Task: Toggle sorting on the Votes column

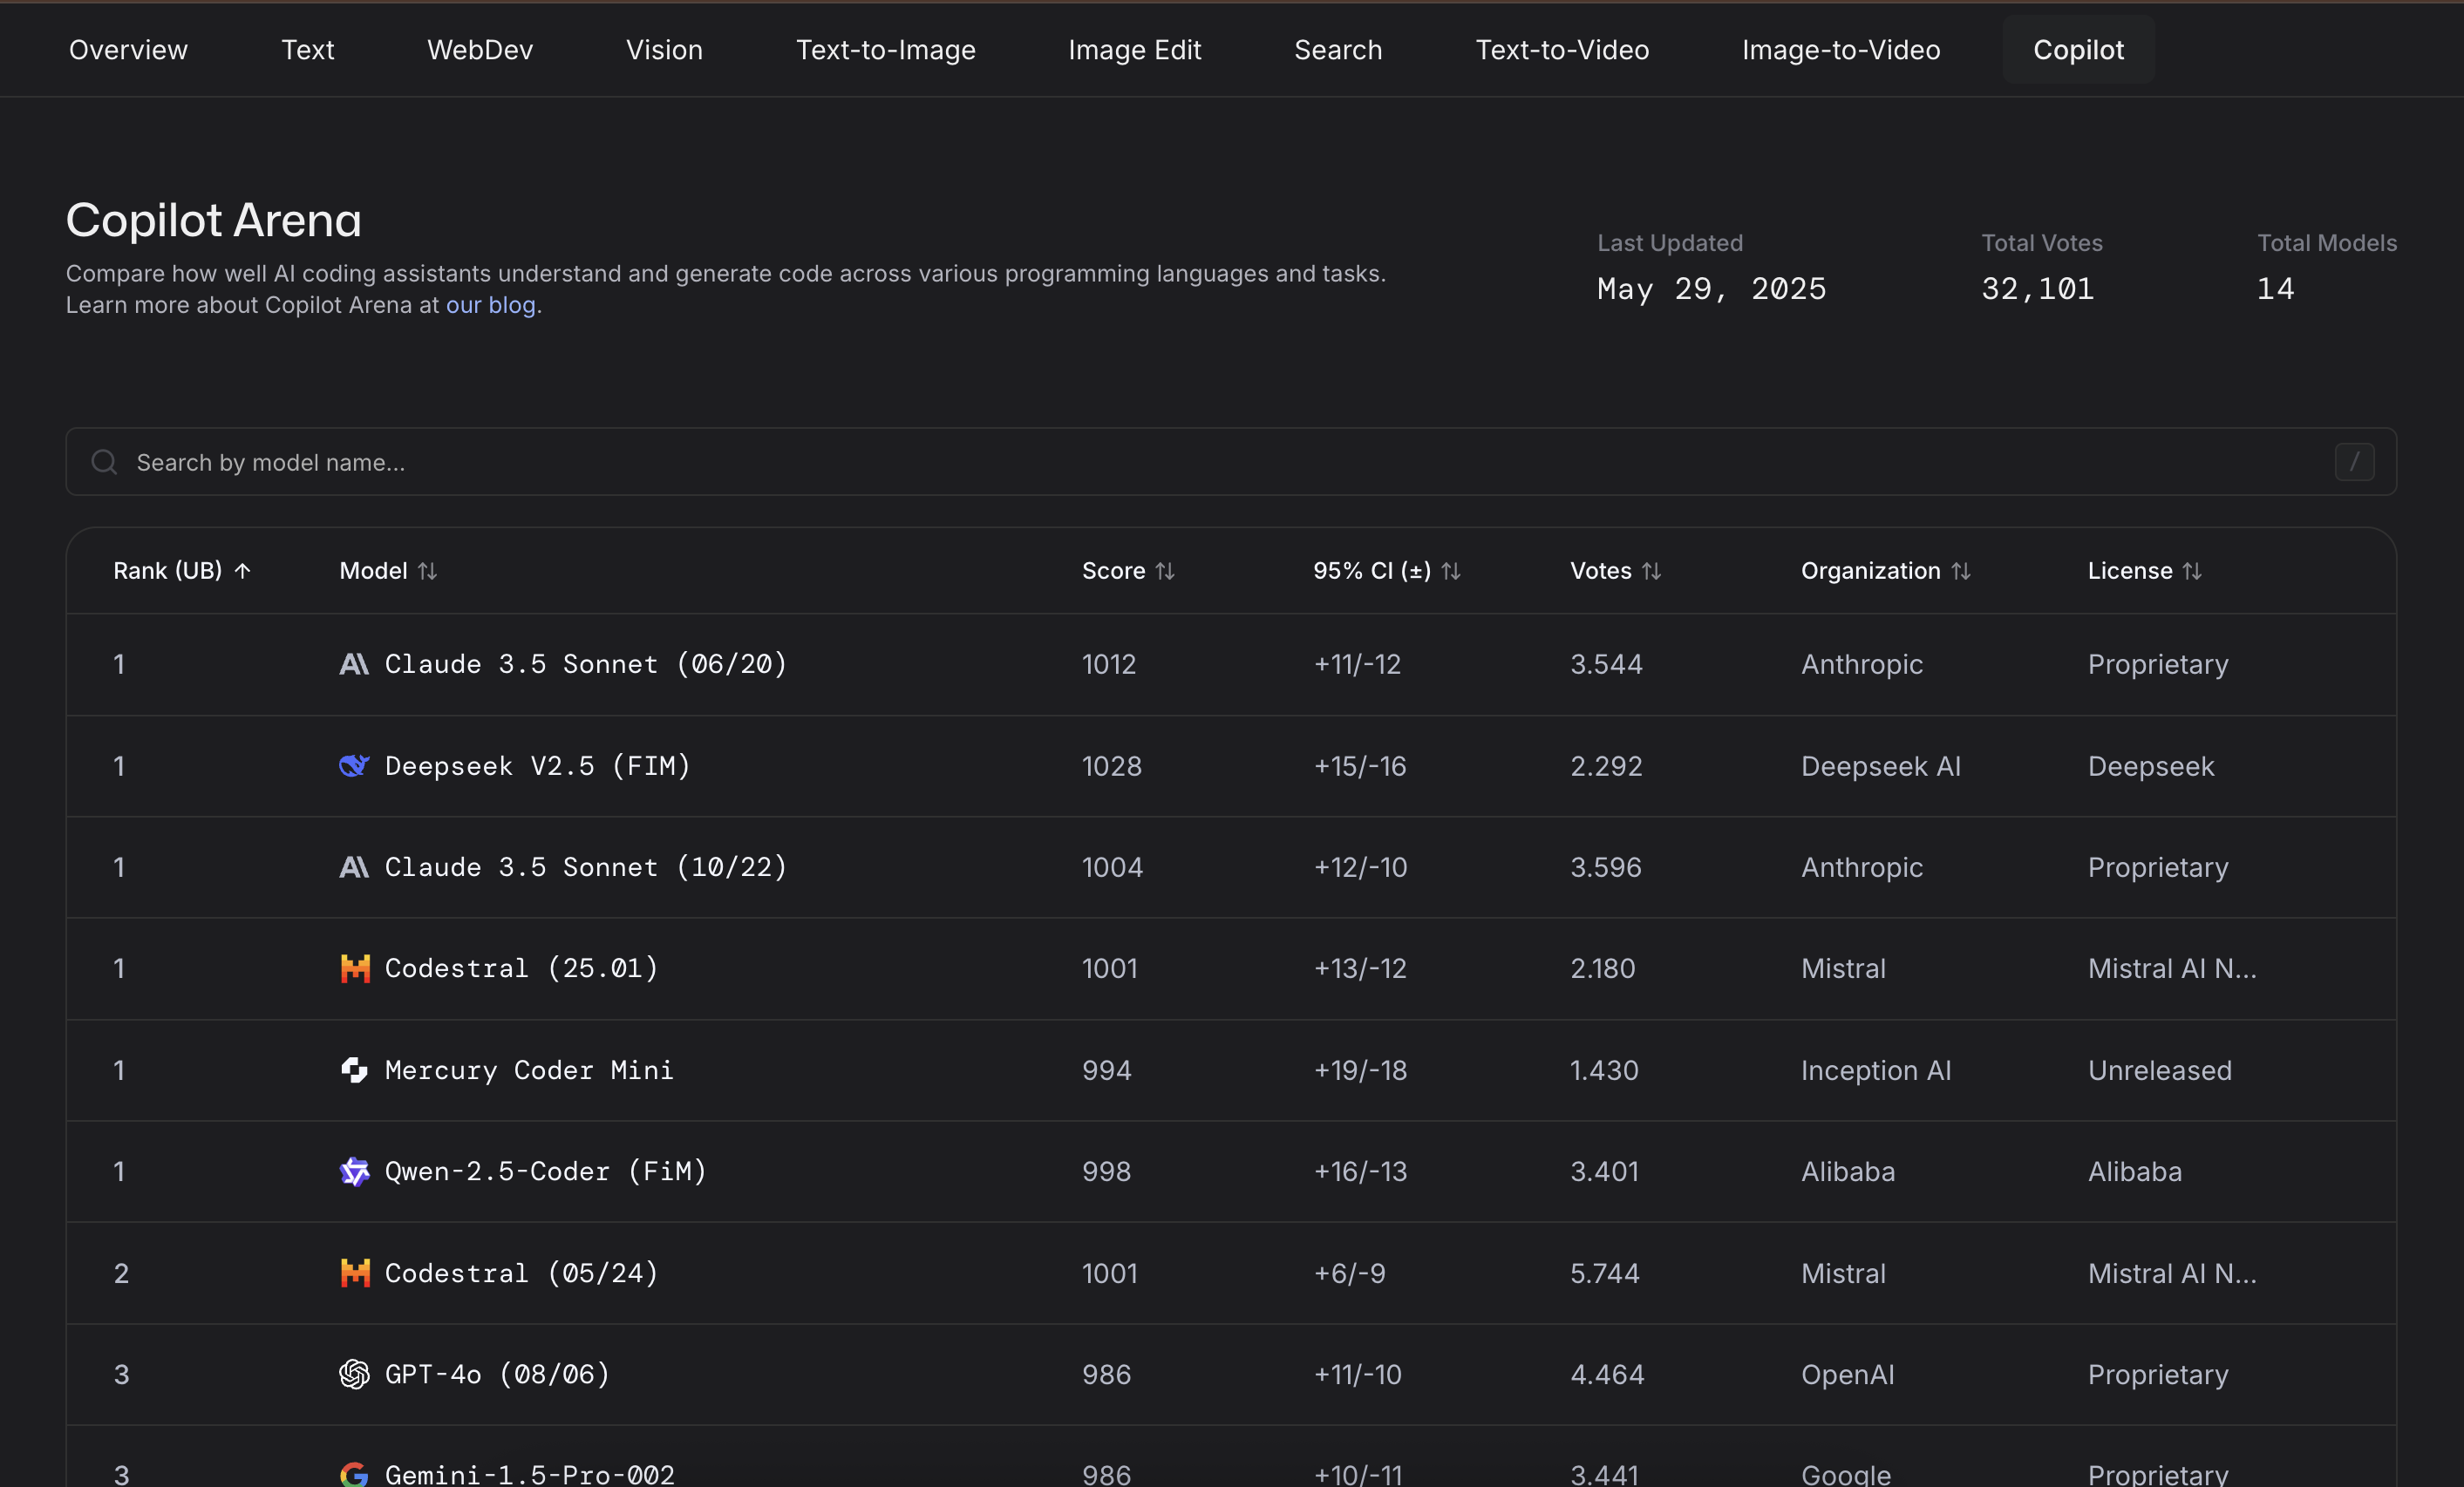Action: coord(1652,571)
